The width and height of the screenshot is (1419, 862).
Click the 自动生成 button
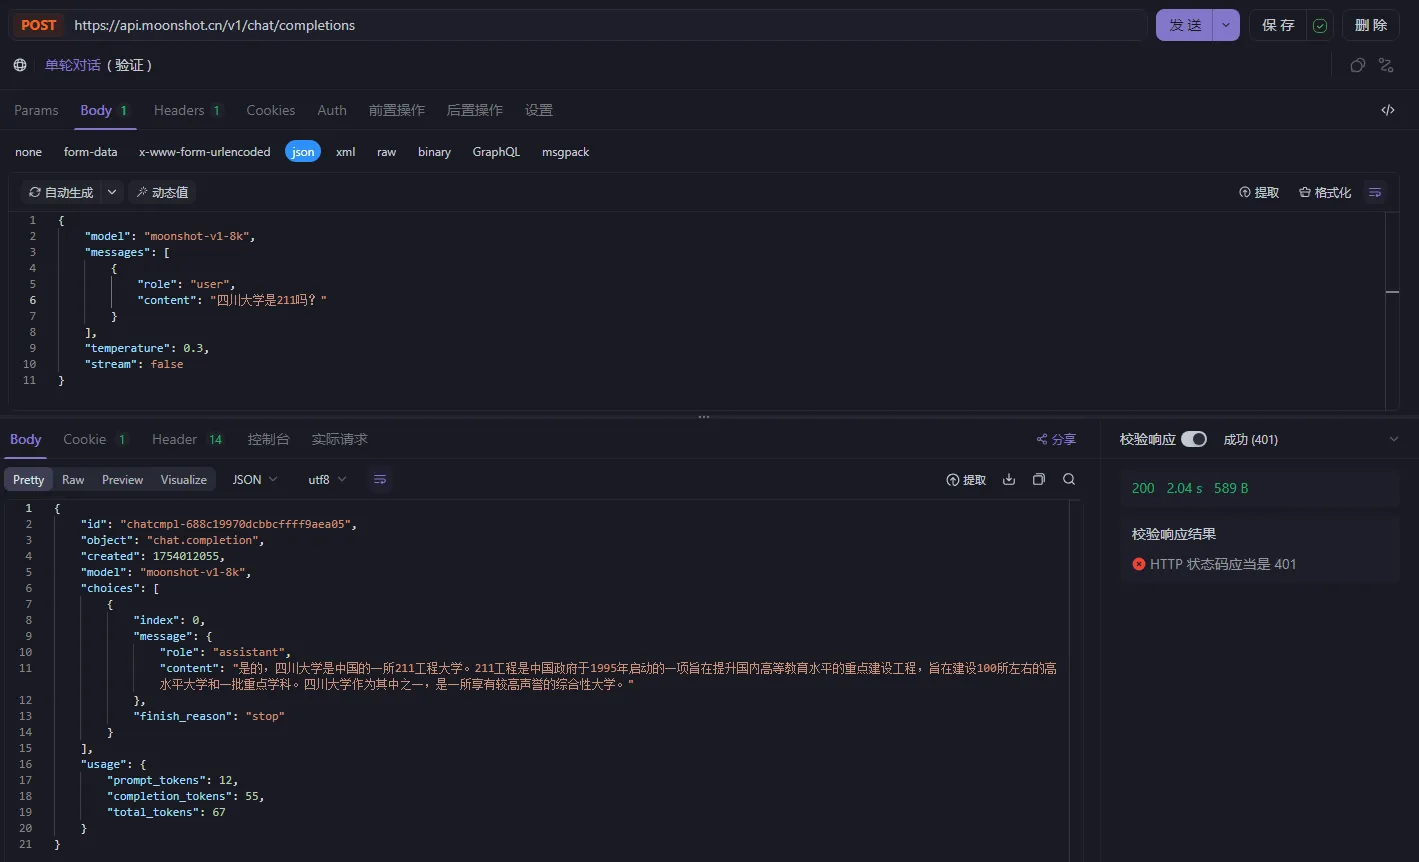point(61,192)
